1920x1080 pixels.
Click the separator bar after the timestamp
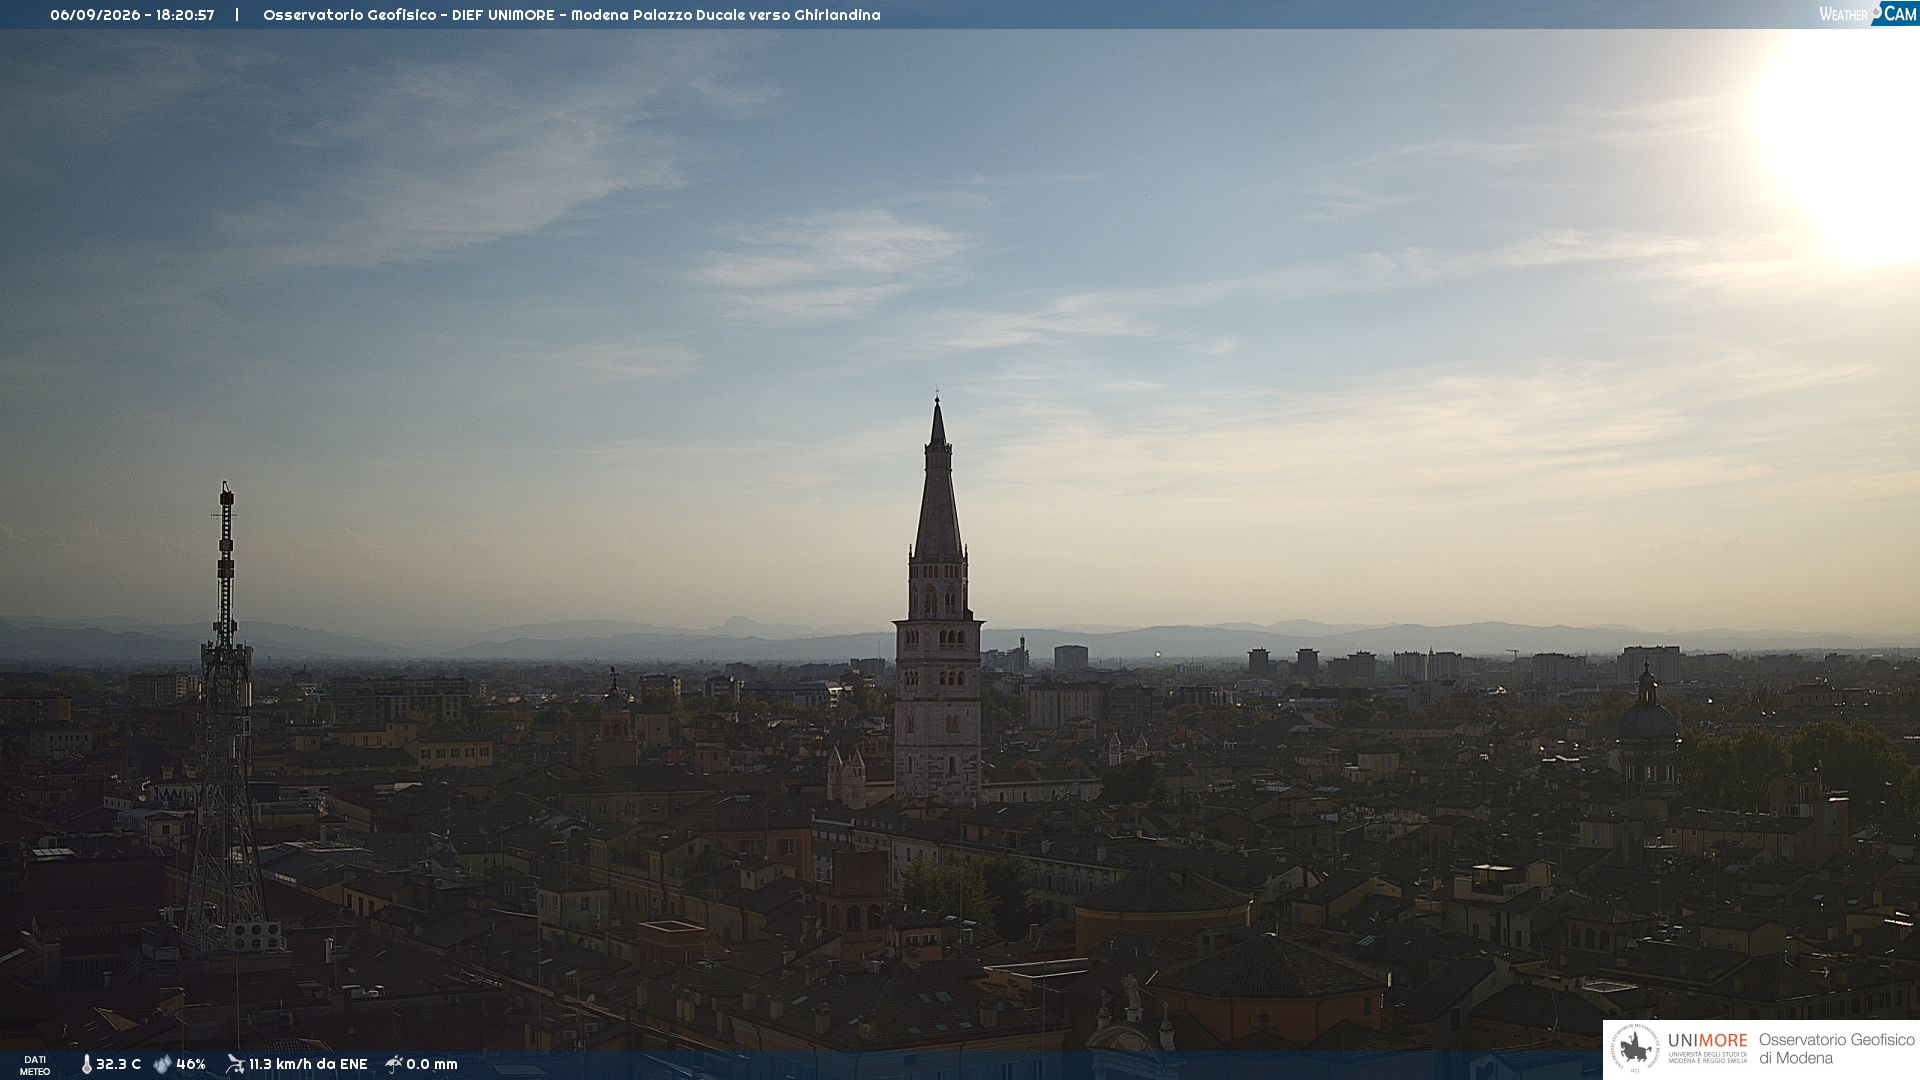(237, 15)
